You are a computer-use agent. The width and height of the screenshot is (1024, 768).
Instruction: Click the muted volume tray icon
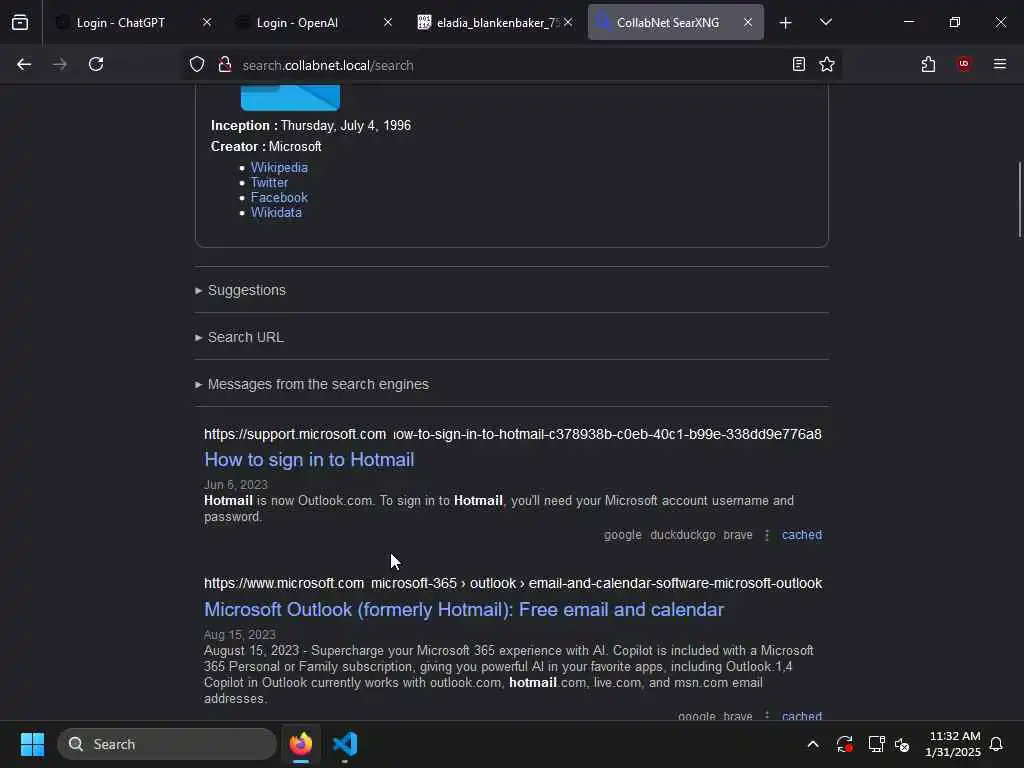point(903,744)
